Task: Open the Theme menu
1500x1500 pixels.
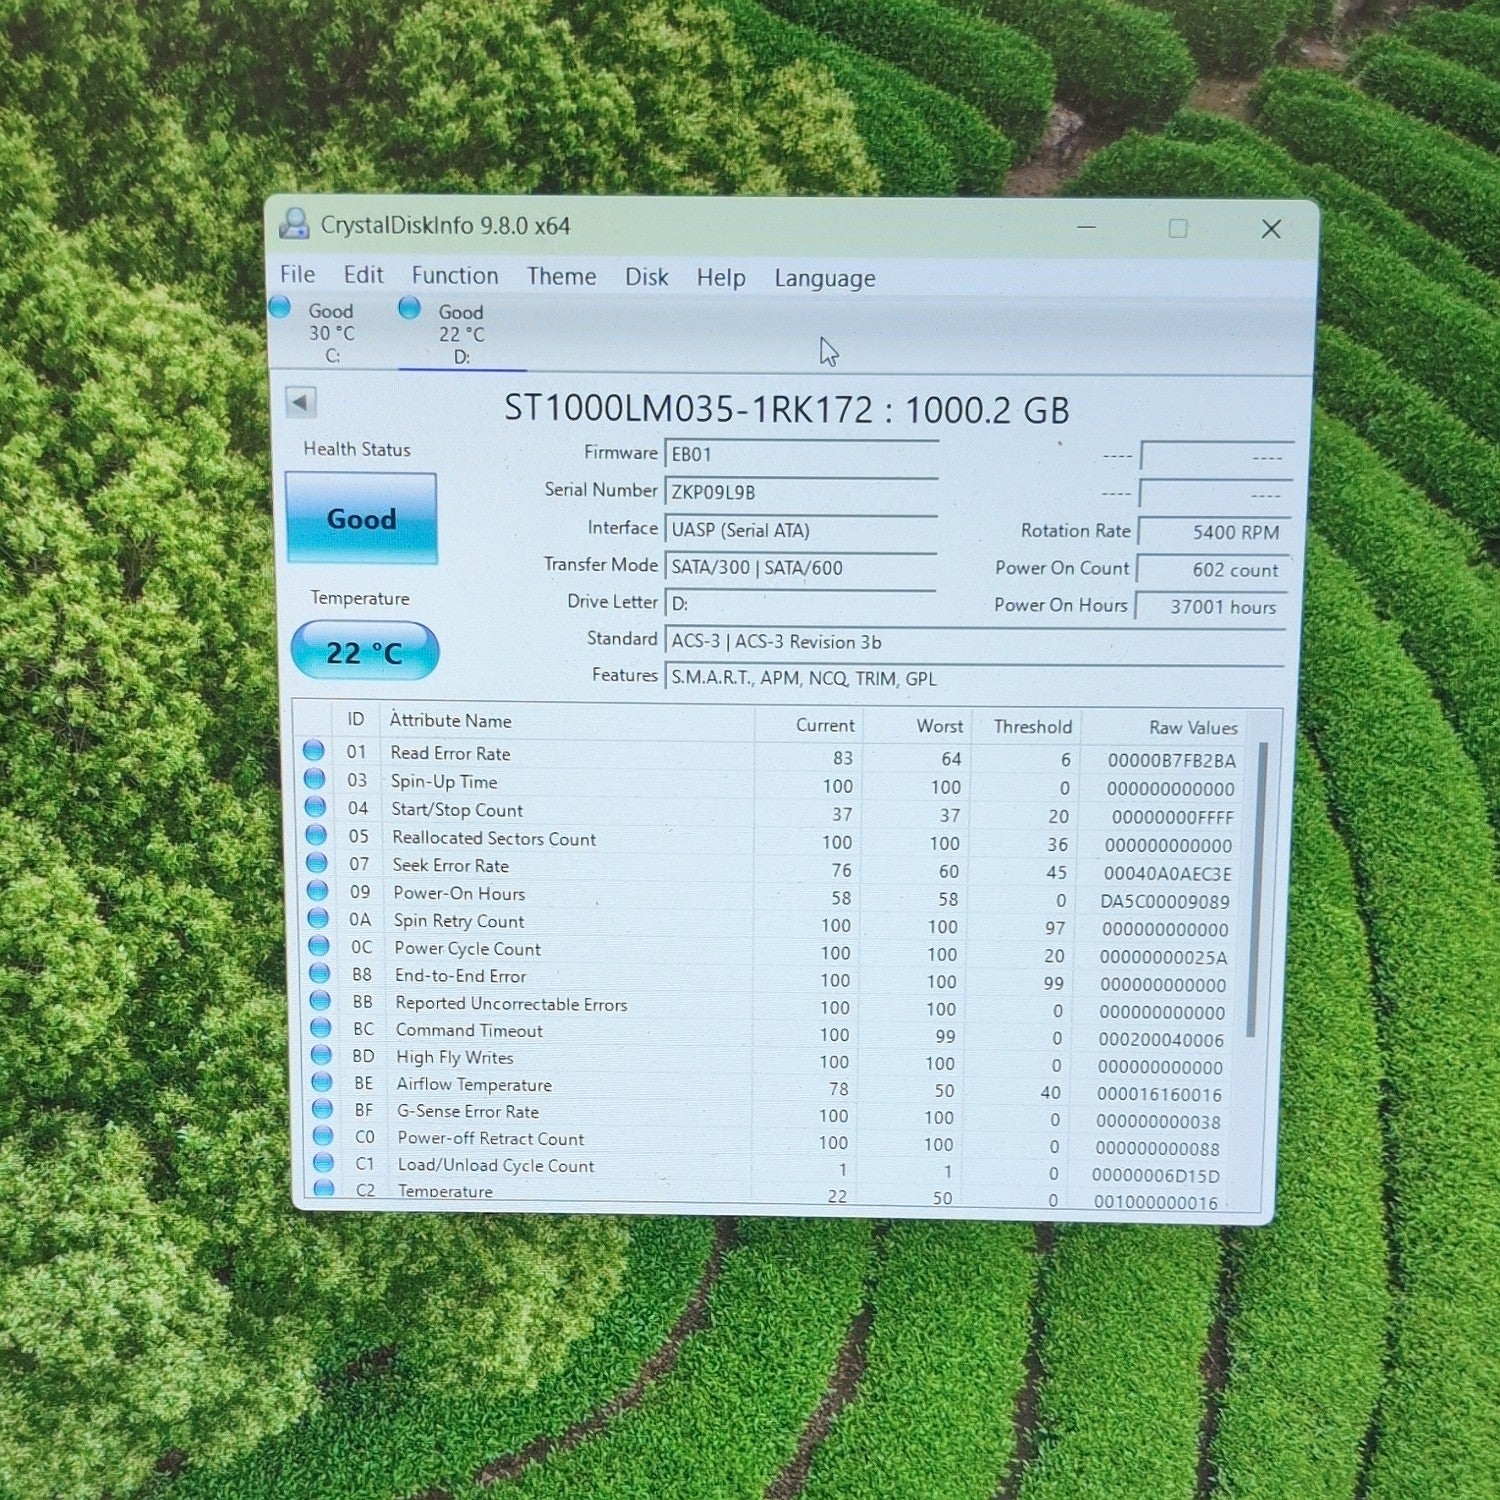Action: 561,276
